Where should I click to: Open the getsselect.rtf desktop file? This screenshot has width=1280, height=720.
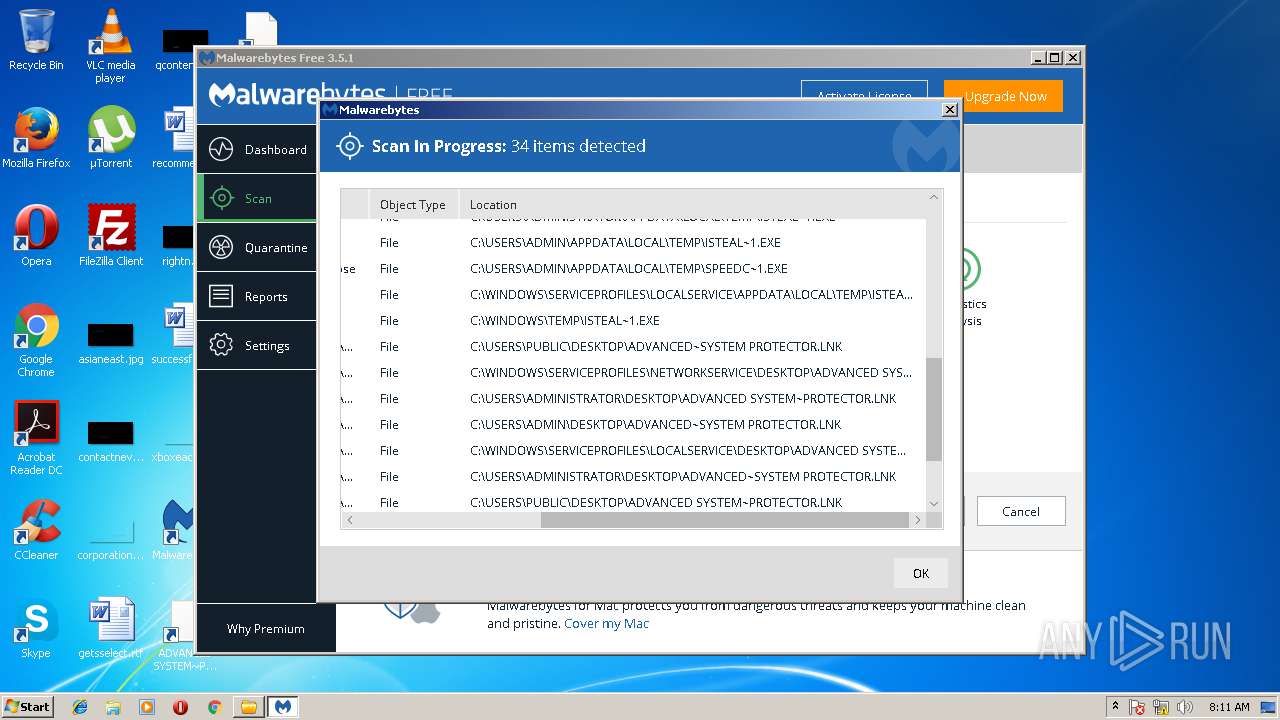coord(110,628)
